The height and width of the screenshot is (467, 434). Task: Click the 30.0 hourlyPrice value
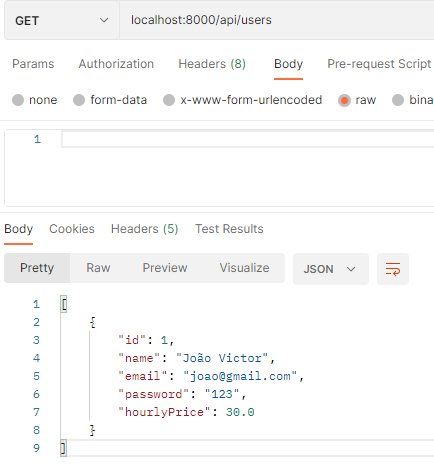240,412
